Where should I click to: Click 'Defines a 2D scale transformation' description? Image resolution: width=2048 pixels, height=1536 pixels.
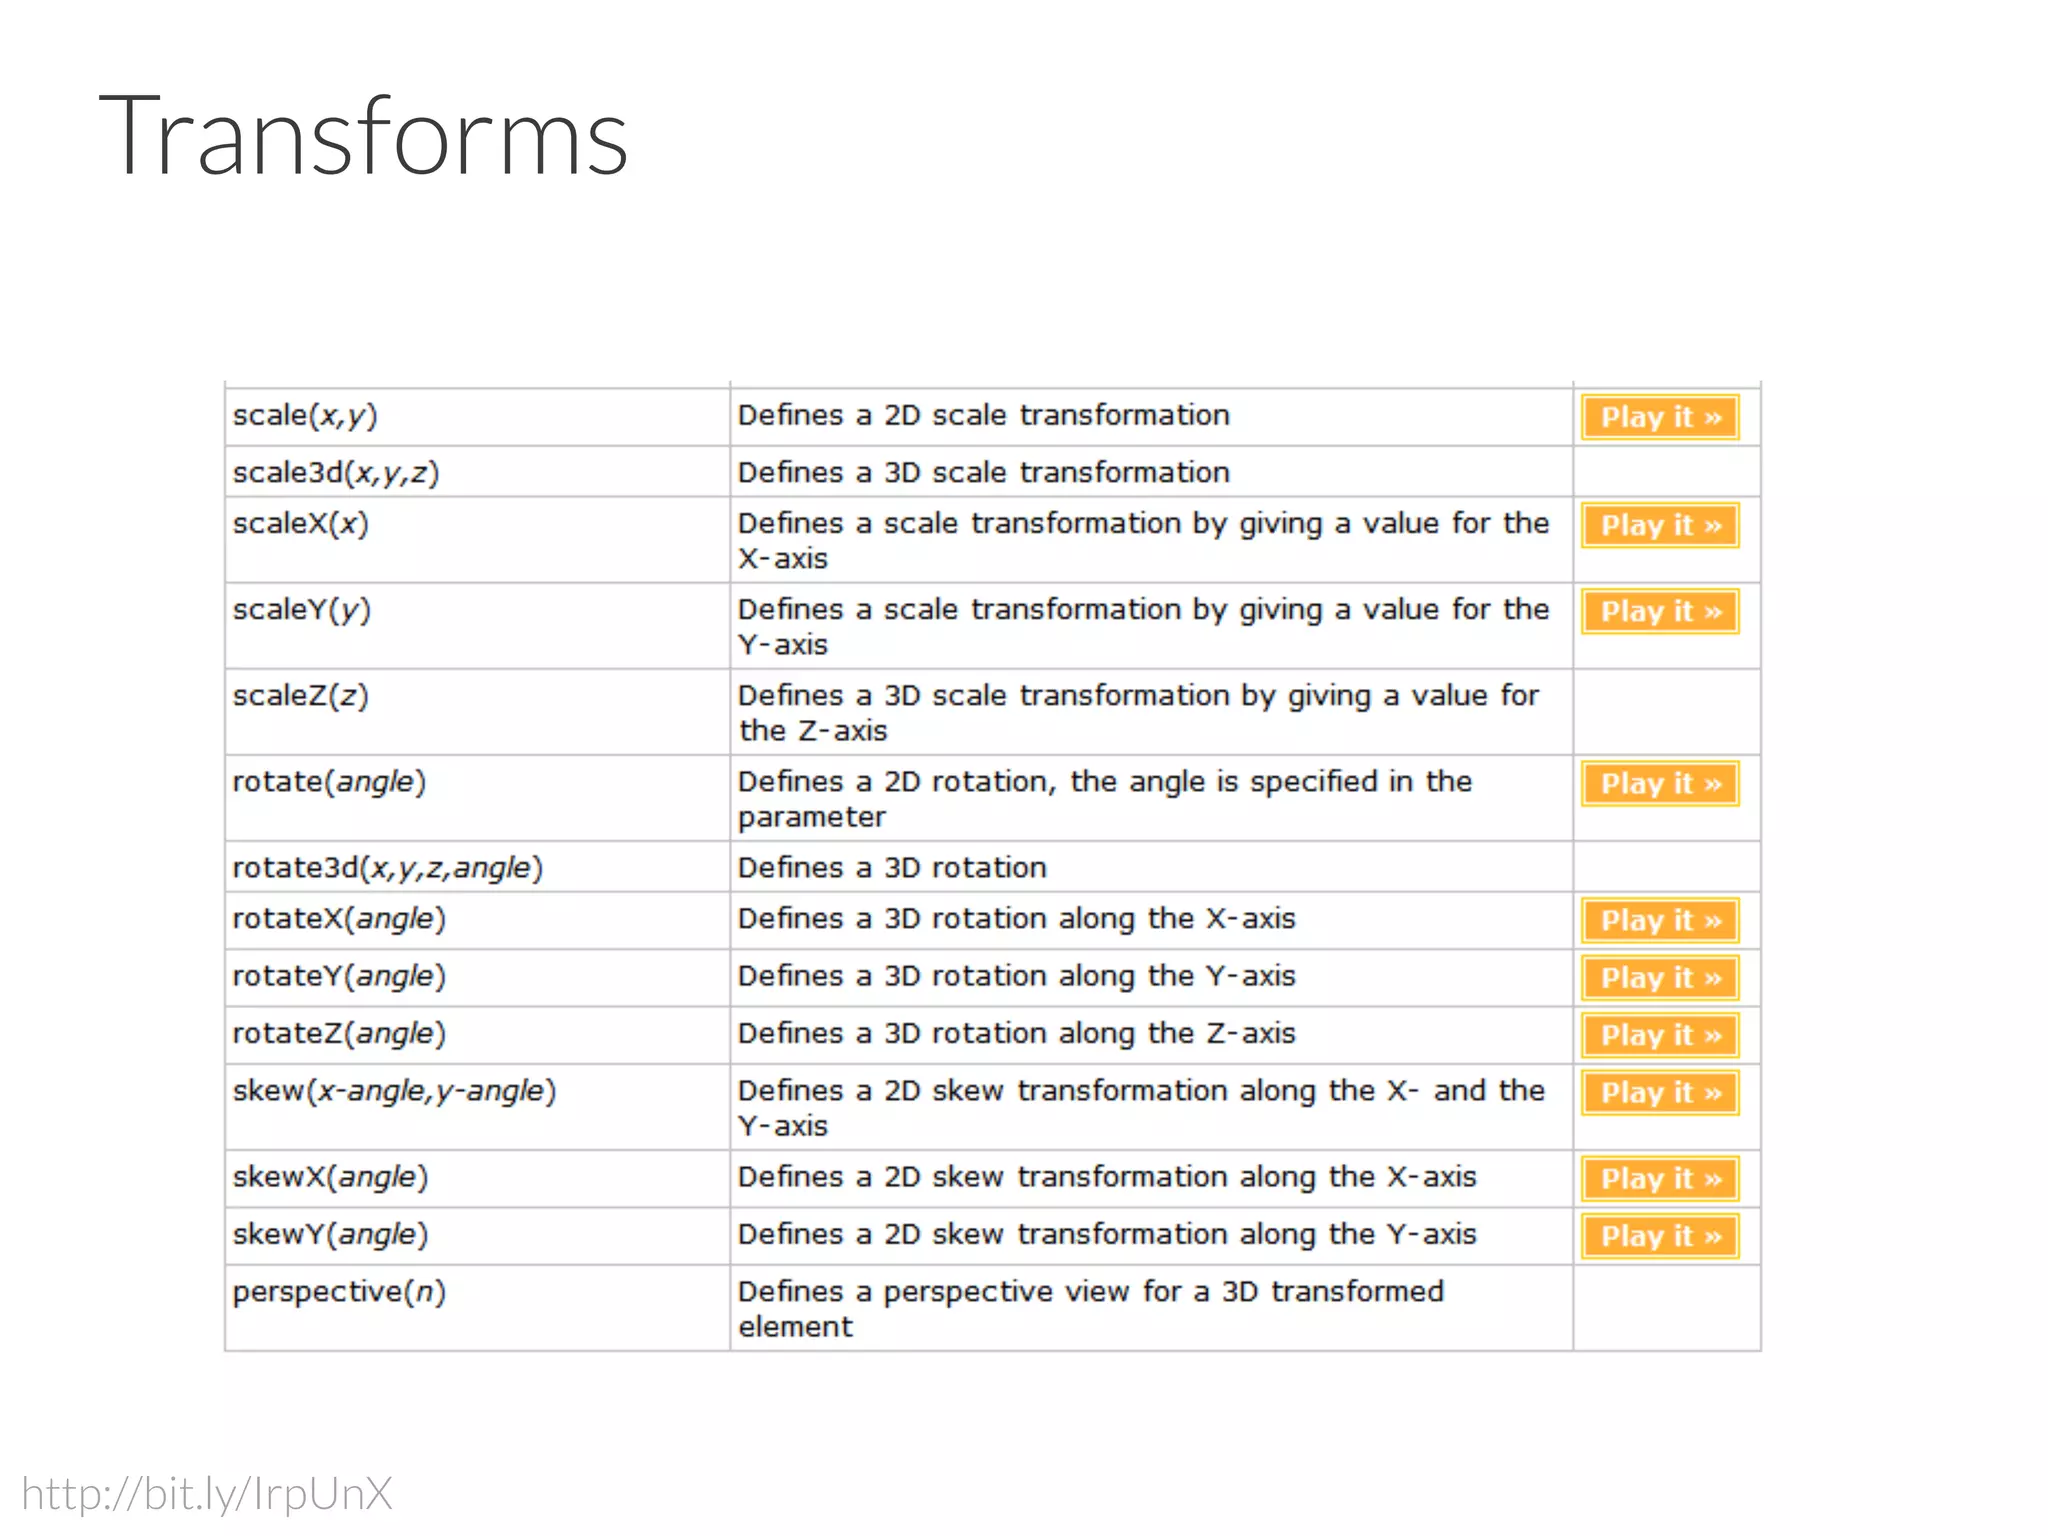click(x=983, y=415)
